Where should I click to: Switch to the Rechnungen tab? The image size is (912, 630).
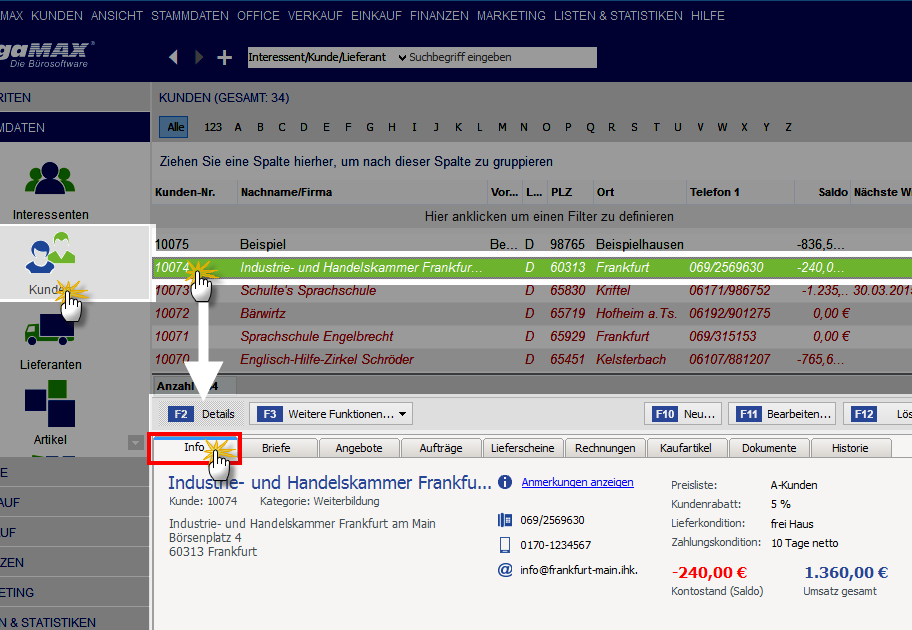tap(605, 448)
